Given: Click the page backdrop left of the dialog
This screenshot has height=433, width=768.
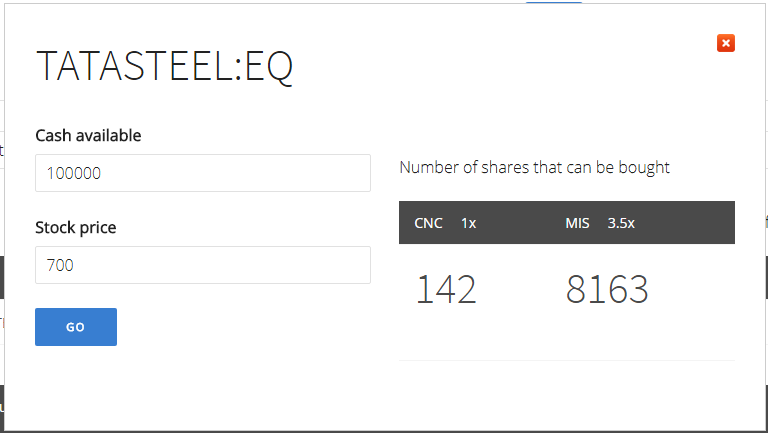Looking at the screenshot, I should 2,216.
